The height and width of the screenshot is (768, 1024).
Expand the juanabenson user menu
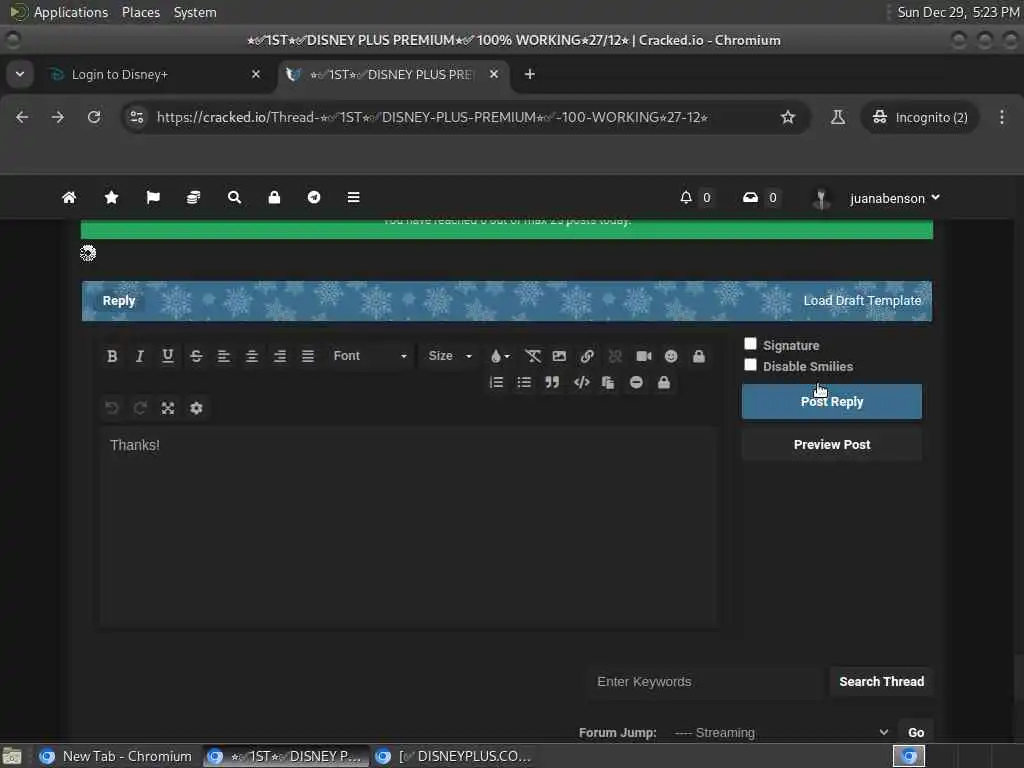[x=894, y=198]
